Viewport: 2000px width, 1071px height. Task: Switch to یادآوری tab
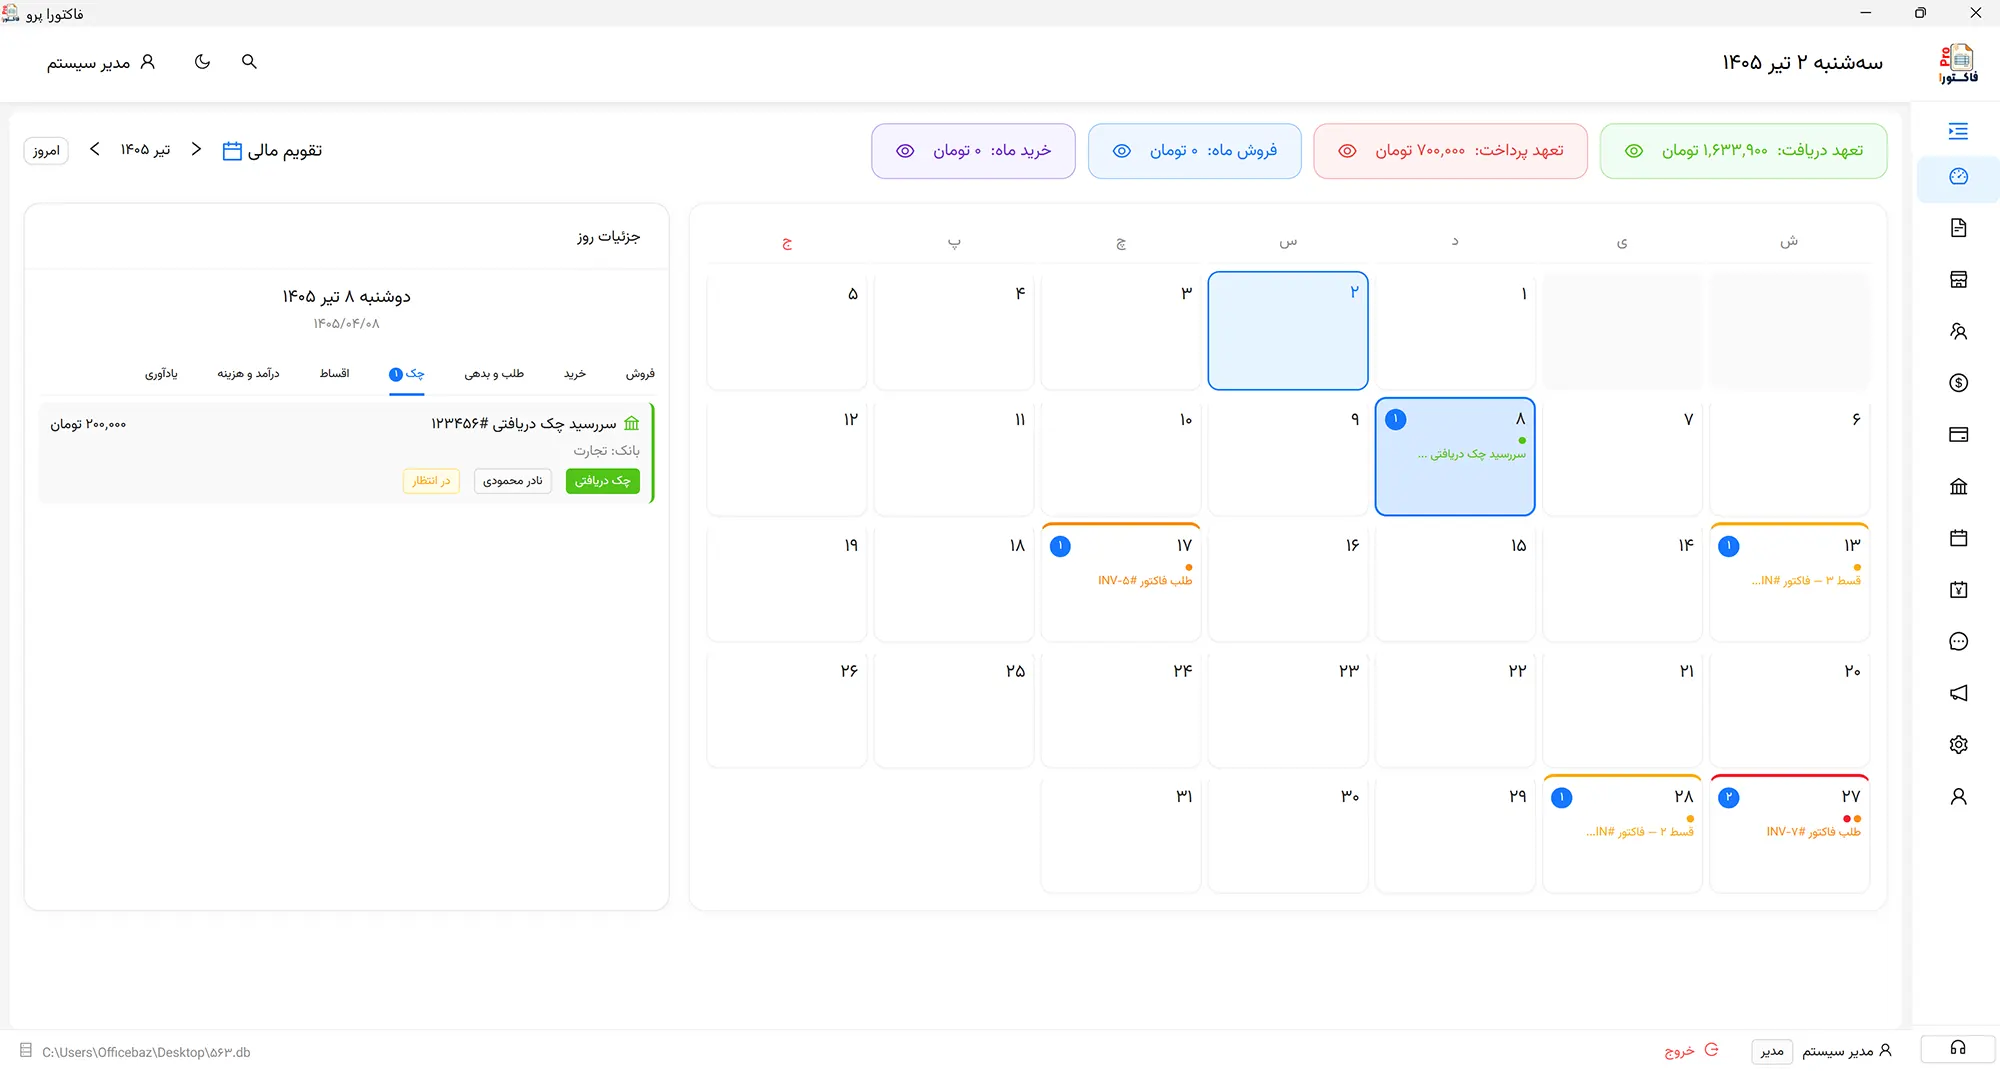pyautogui.click(x=161, y=373)
